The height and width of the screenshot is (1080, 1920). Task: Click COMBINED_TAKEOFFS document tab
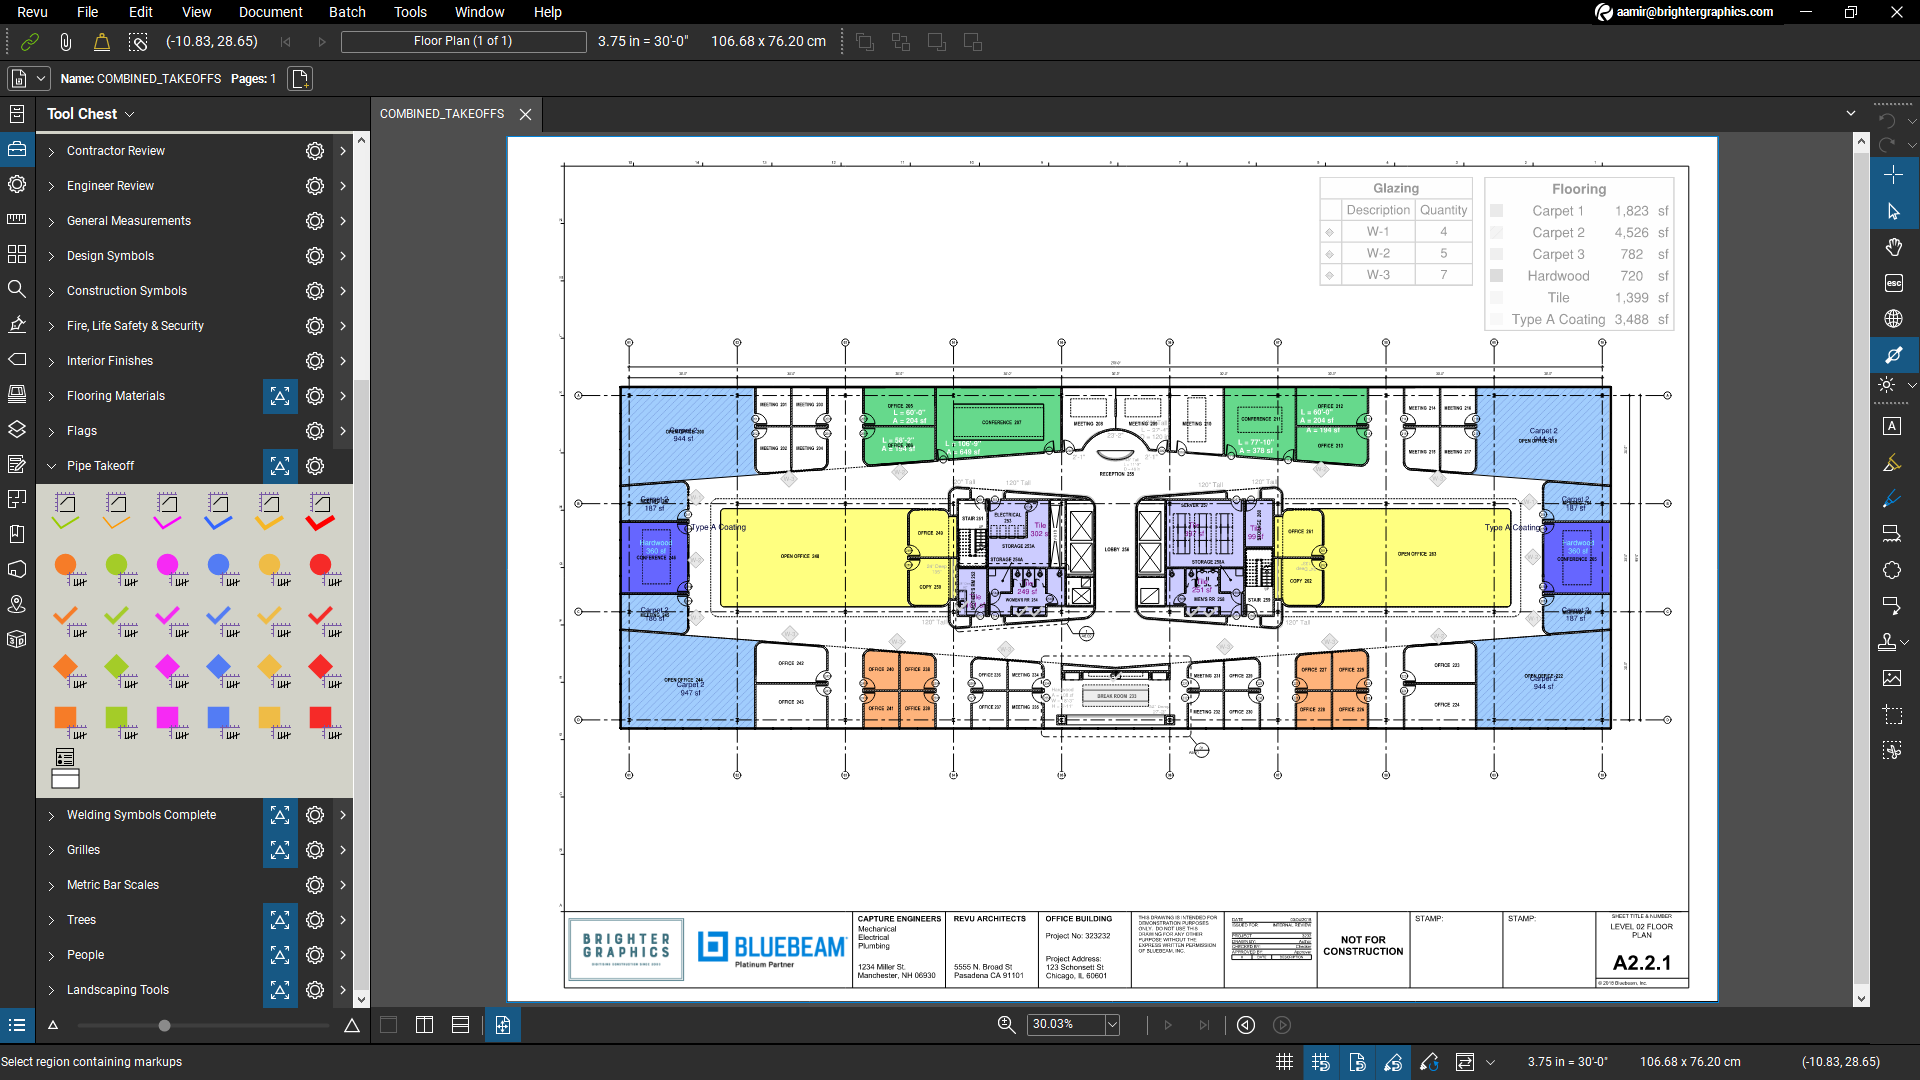tap(443, 113)
